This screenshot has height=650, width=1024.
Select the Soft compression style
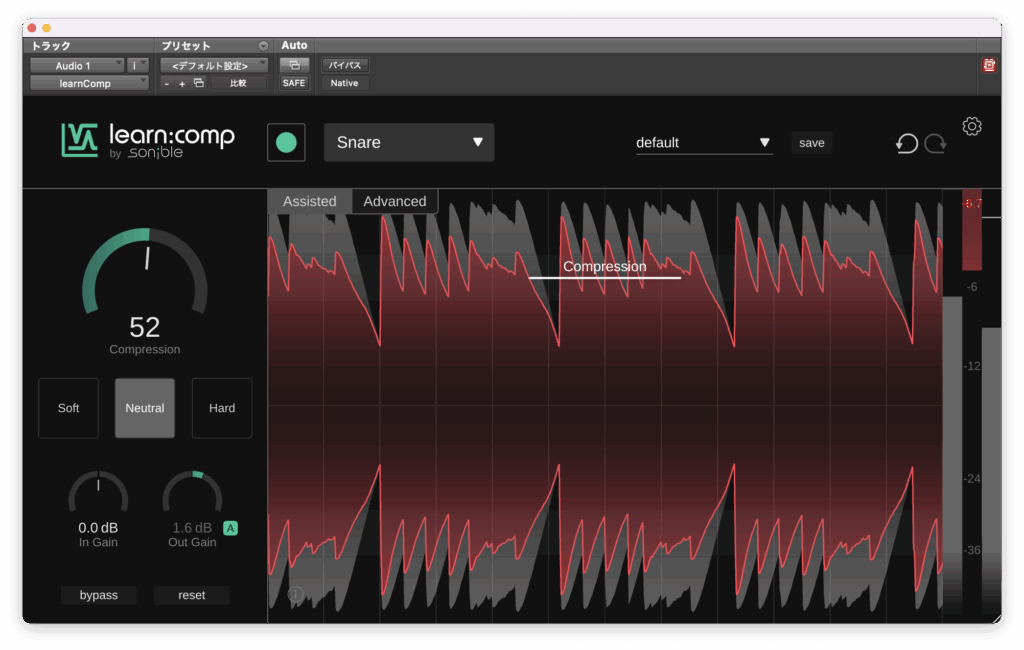[x=69, y=408]
